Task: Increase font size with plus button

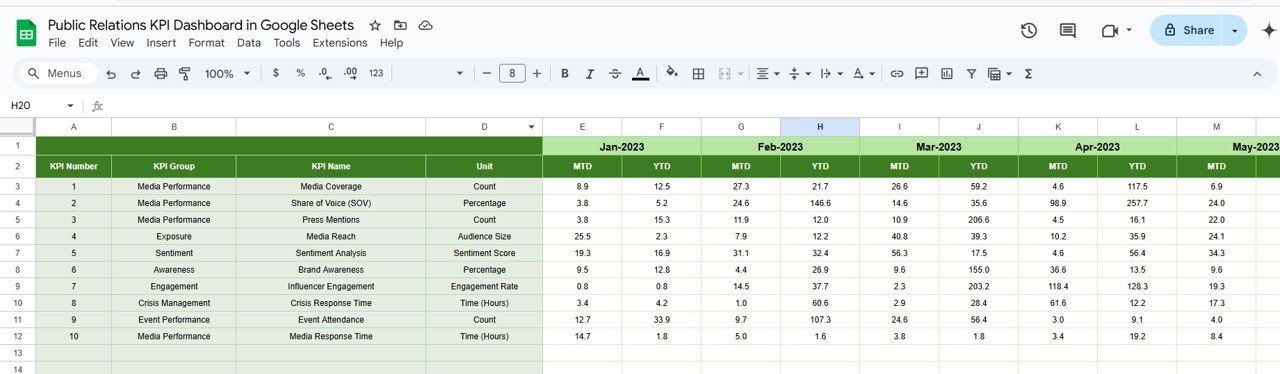Action: [537, 74]
